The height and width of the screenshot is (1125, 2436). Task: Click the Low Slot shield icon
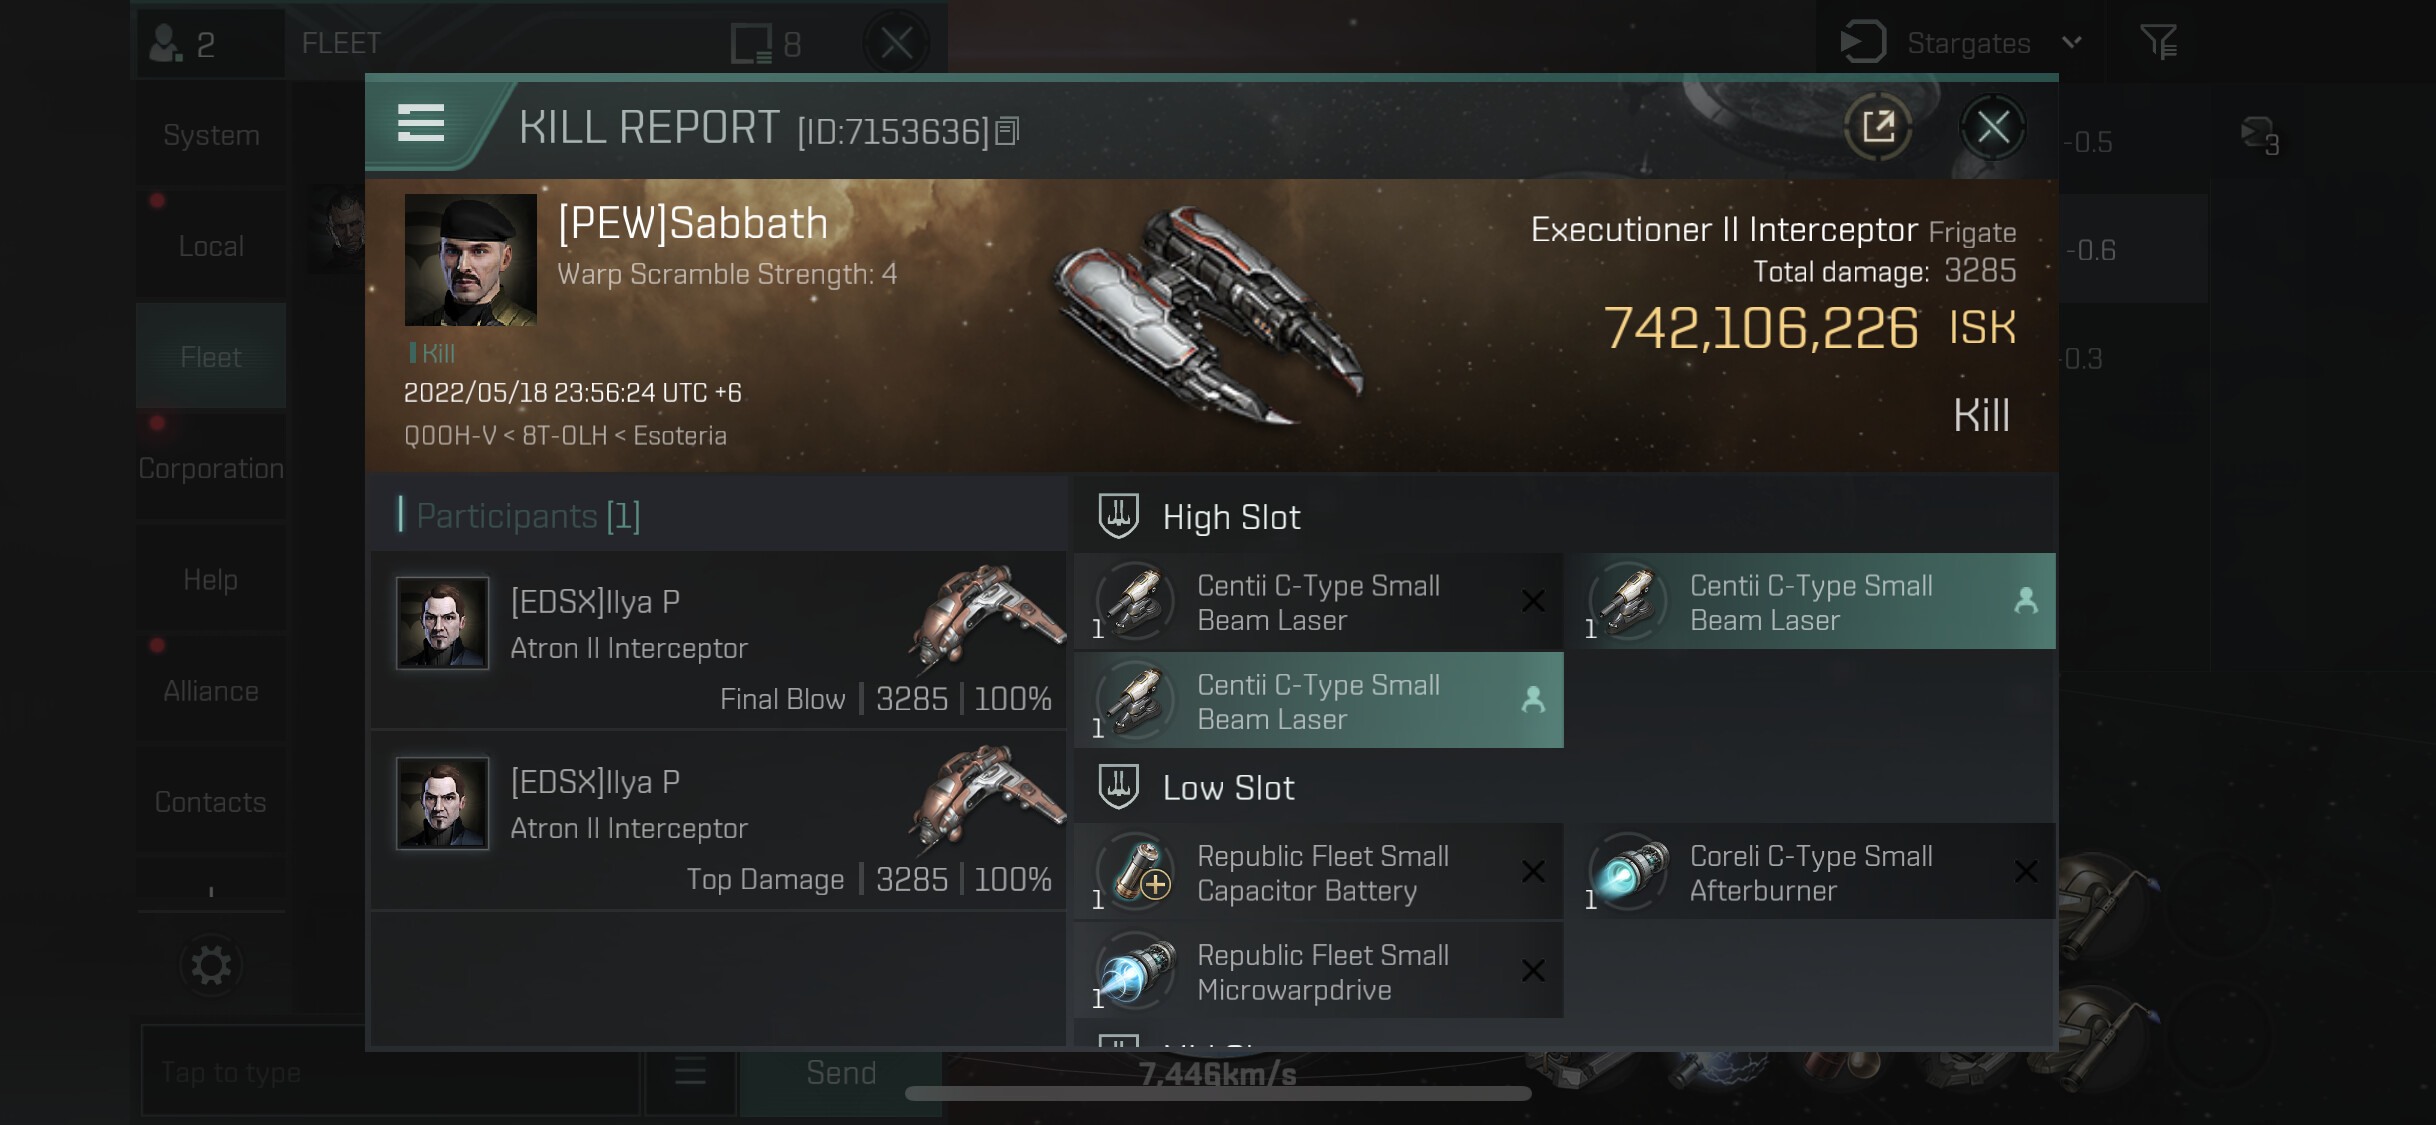click(1118, 787)
